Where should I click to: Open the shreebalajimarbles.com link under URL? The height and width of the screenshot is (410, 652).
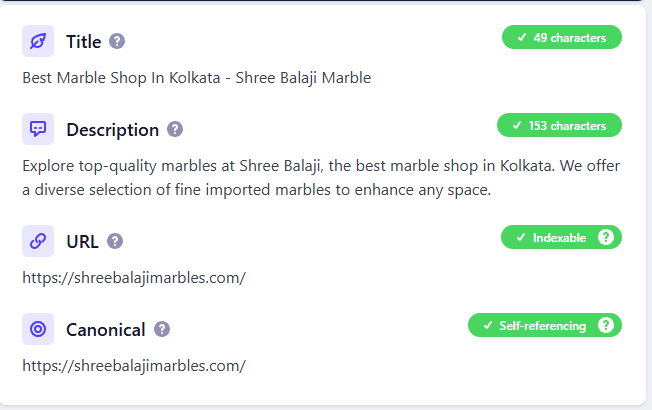click(134, 278)
